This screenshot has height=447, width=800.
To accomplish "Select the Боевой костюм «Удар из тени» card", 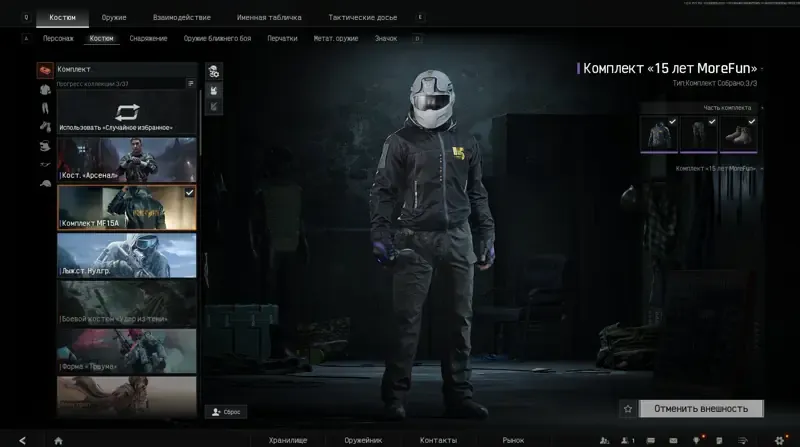I will pos(127,304).
